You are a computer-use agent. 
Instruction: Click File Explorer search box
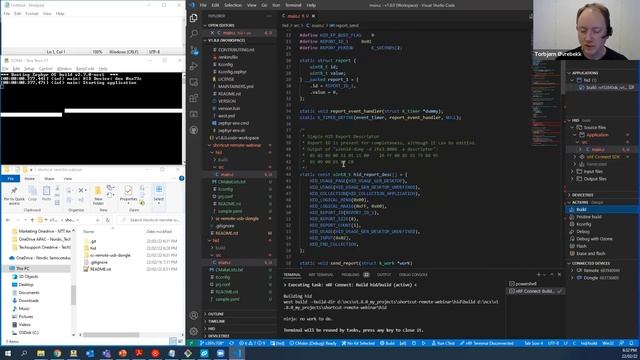coord(150,220)
